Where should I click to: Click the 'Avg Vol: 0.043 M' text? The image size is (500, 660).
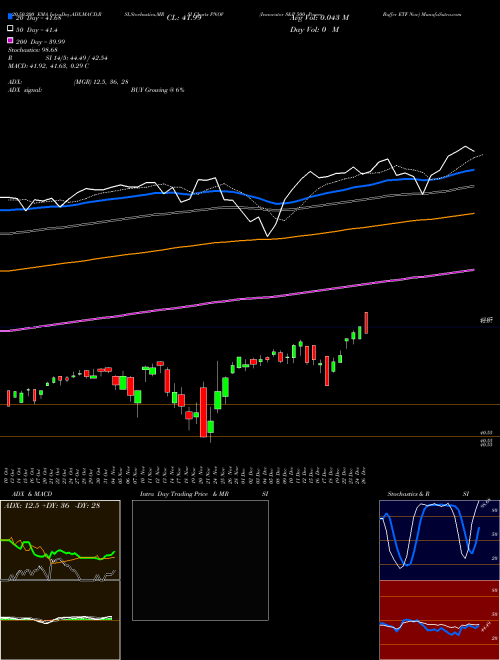(x=319, y=18)
